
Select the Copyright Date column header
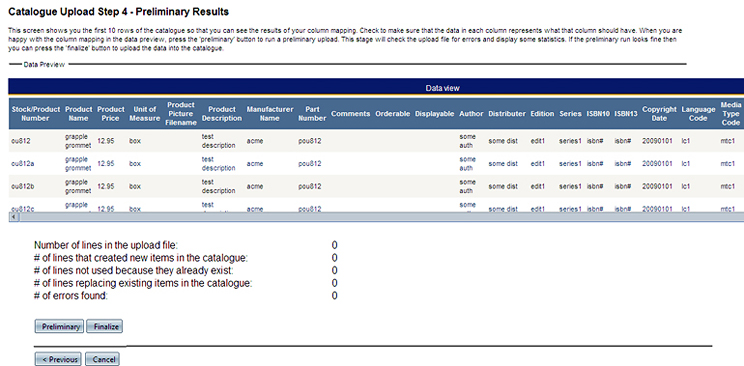point(659,114)
